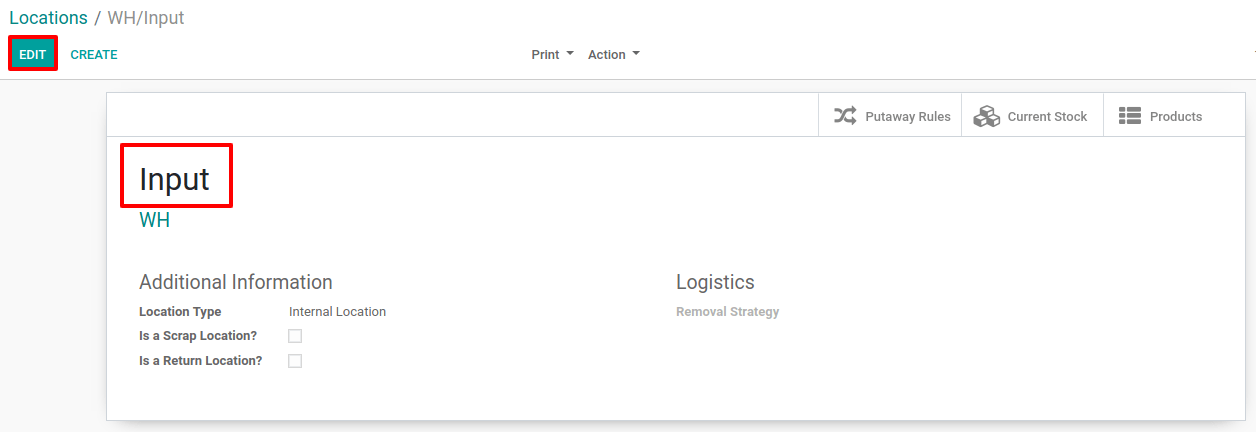The width and height of the screenshot is (1256, 432).
Task: Toggle the Is a Return Location checkbox
Action: pos(295,361)
